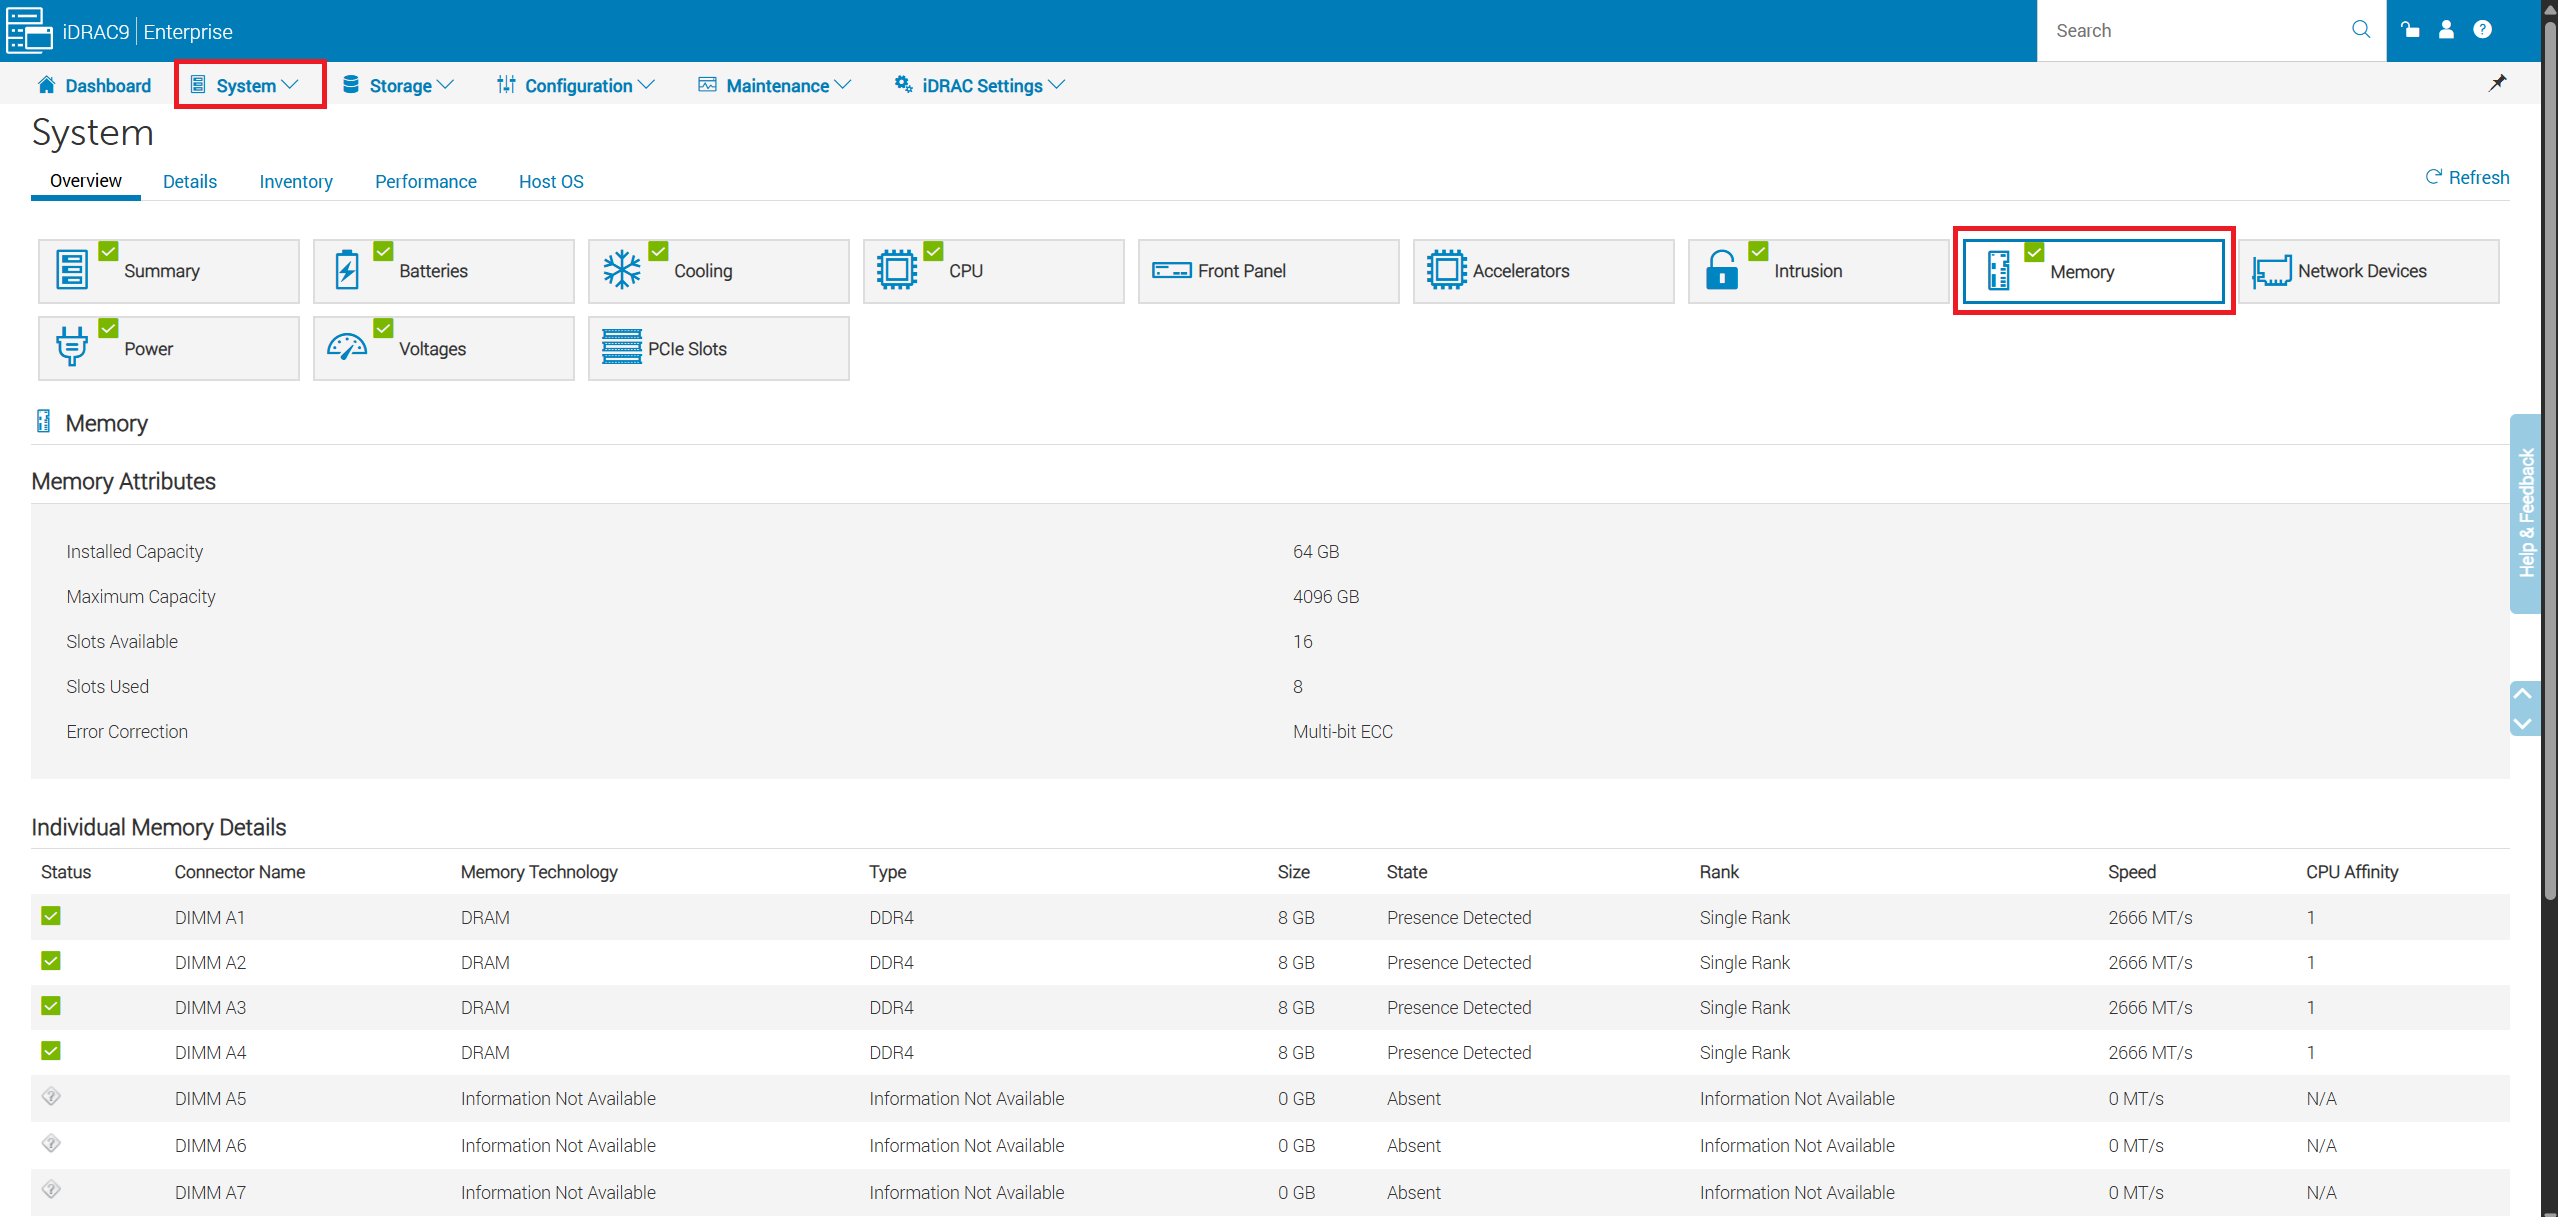Click the Intrusion padlock icon
The image size is (2558, 1217).
point(1721,270)
